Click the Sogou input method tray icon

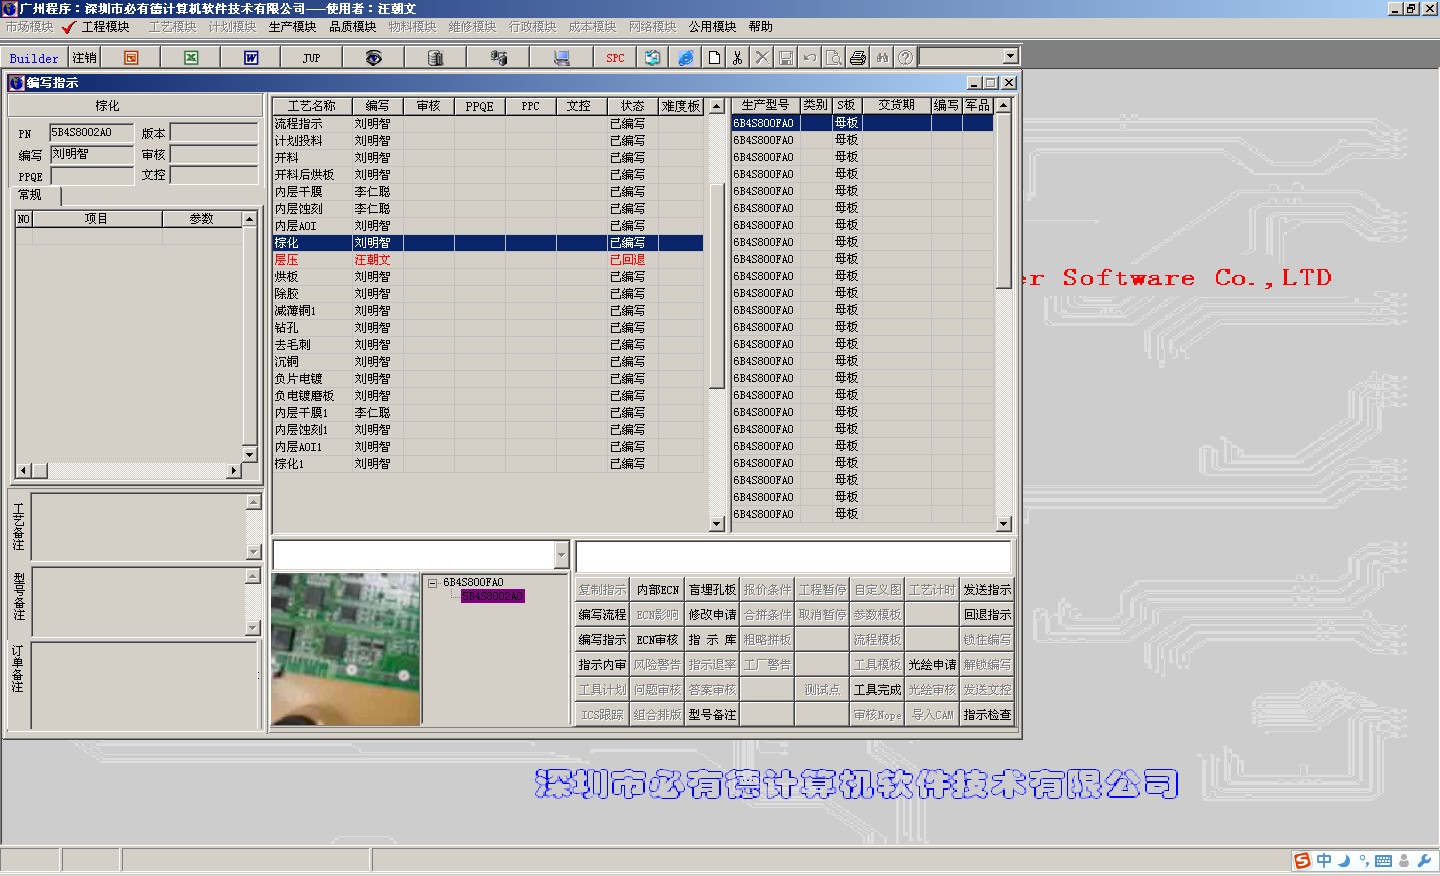pyautogui.click(x=1301, y=861)
